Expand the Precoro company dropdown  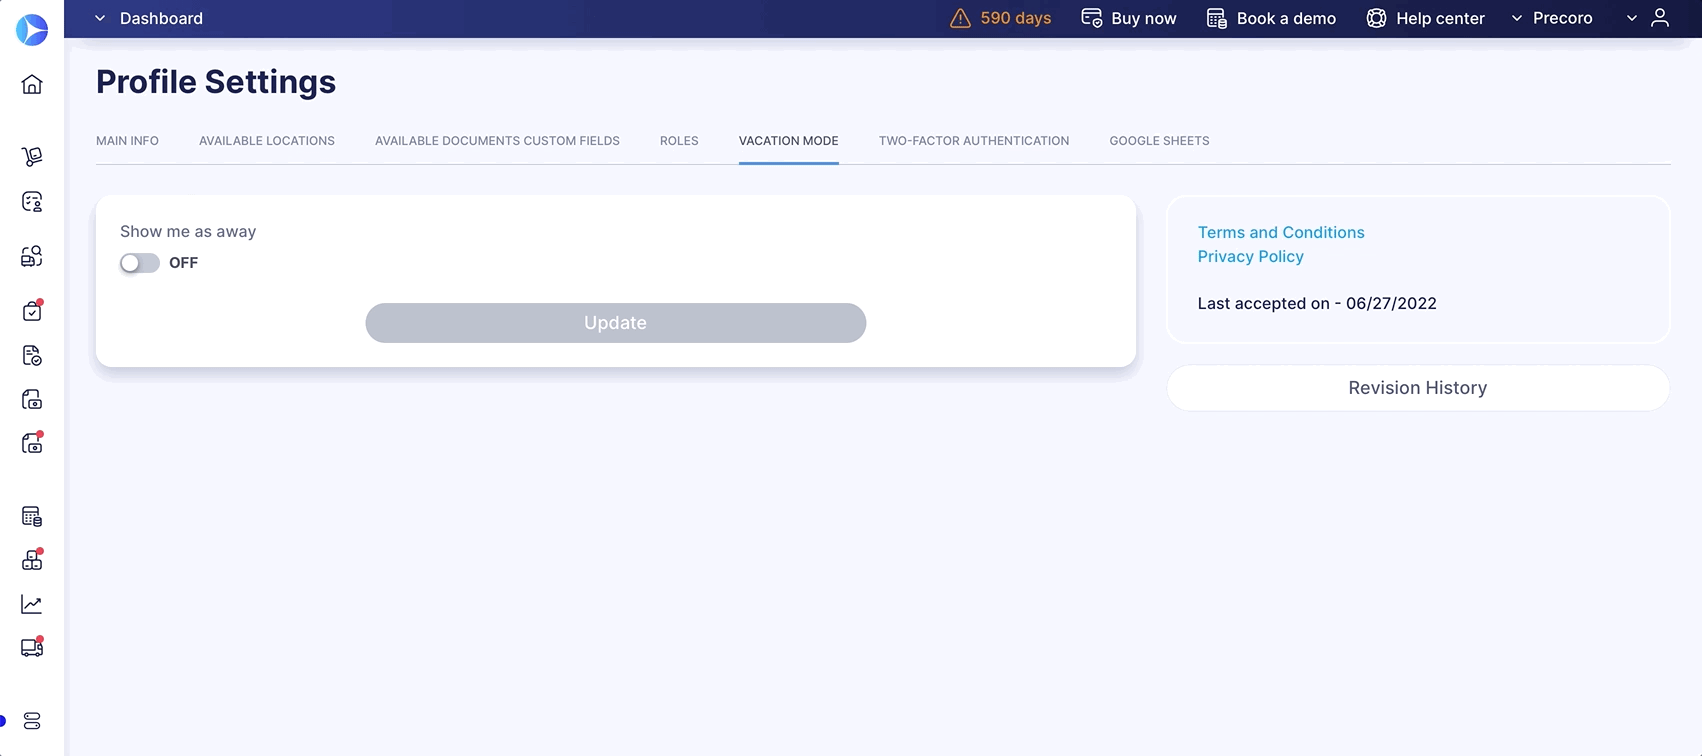[x=1551, y=18]
